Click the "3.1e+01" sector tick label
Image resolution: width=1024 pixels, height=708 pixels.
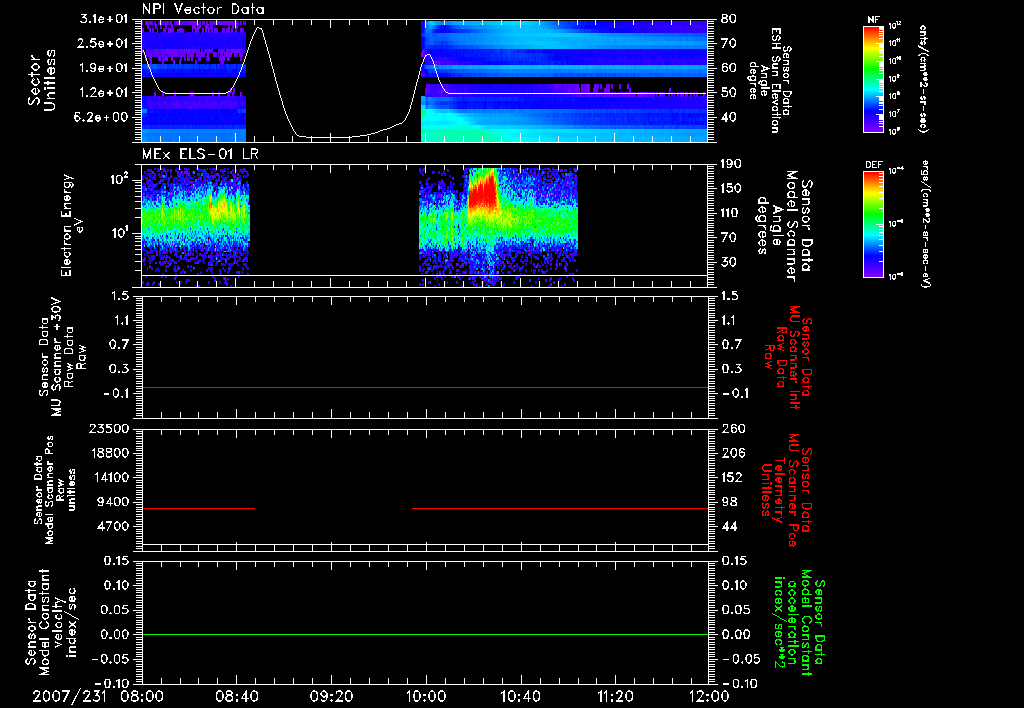pos(103,19)
